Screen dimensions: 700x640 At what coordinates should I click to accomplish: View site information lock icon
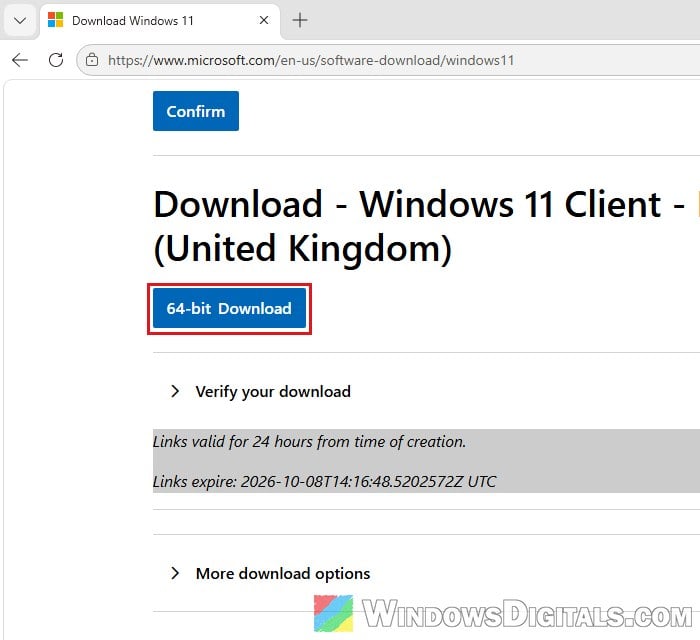pyautogui.click(x=92, y=60)
